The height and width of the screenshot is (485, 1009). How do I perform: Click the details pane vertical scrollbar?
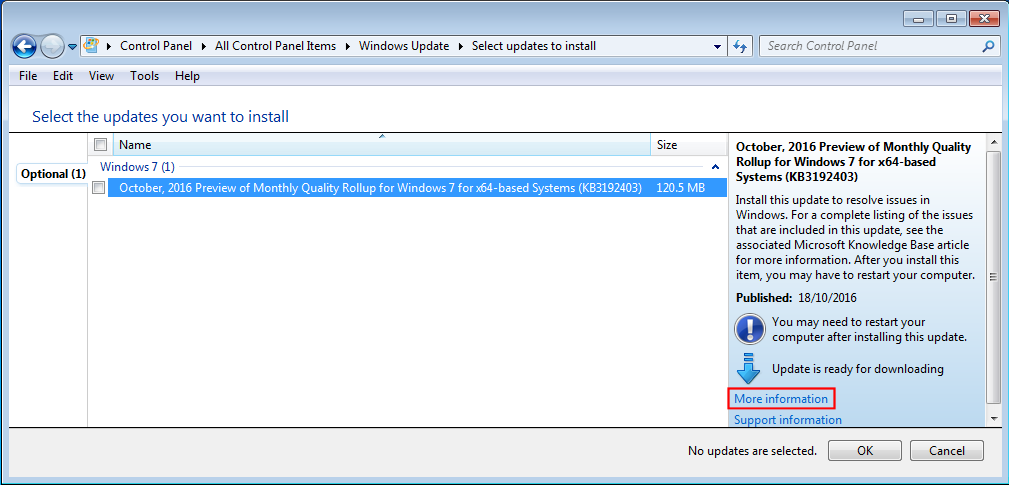tap(993, 277)
